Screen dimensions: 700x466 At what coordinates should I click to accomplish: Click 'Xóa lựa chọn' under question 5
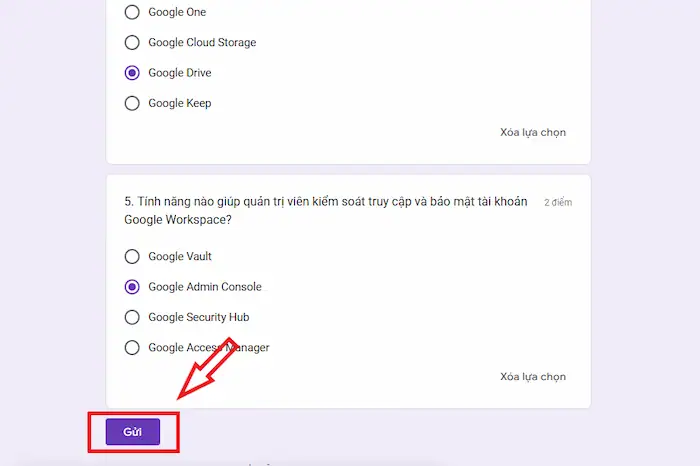coord(532,377)
